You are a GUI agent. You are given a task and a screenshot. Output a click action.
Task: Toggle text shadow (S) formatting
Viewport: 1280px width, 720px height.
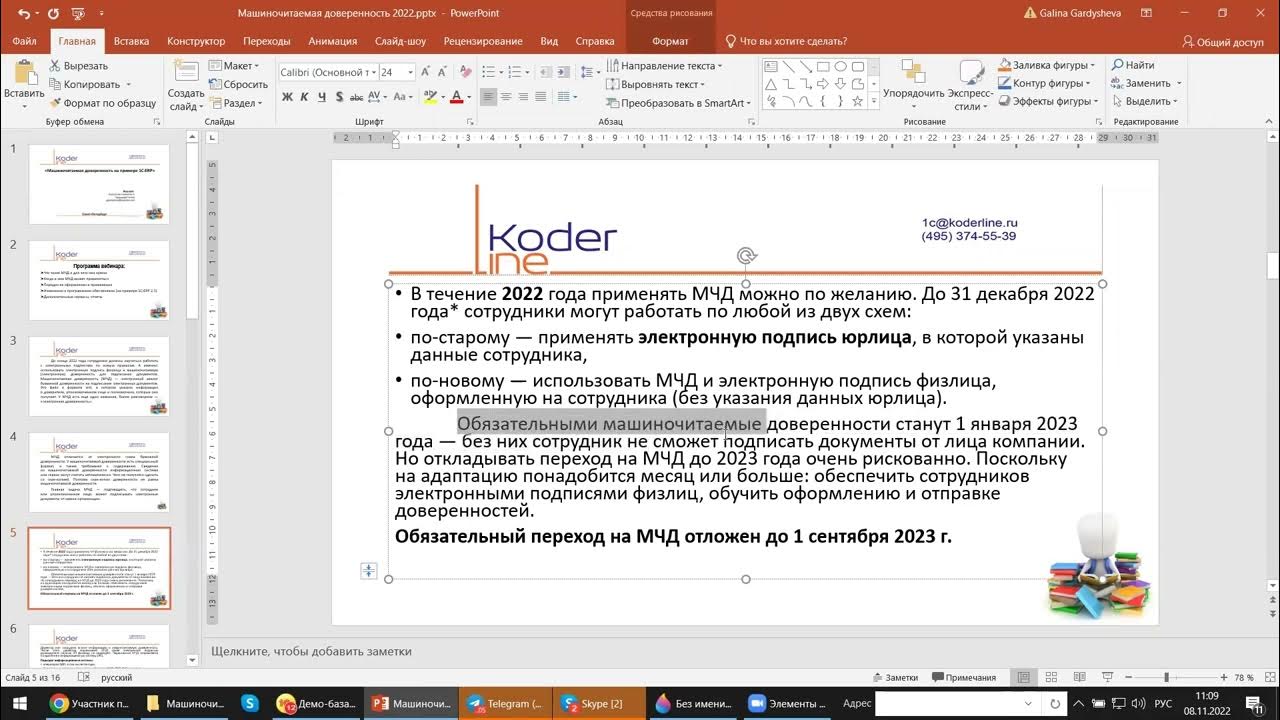(340, 97)
